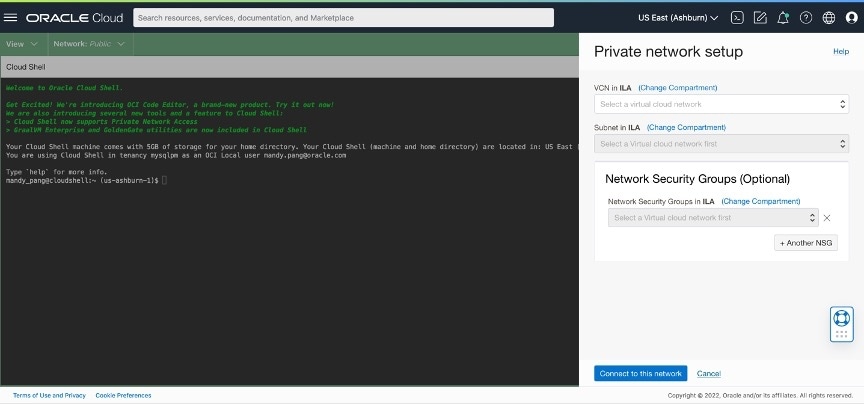864x404 pixels.
Task: Open the user profile avatar menu
Action: pos(851,18)
